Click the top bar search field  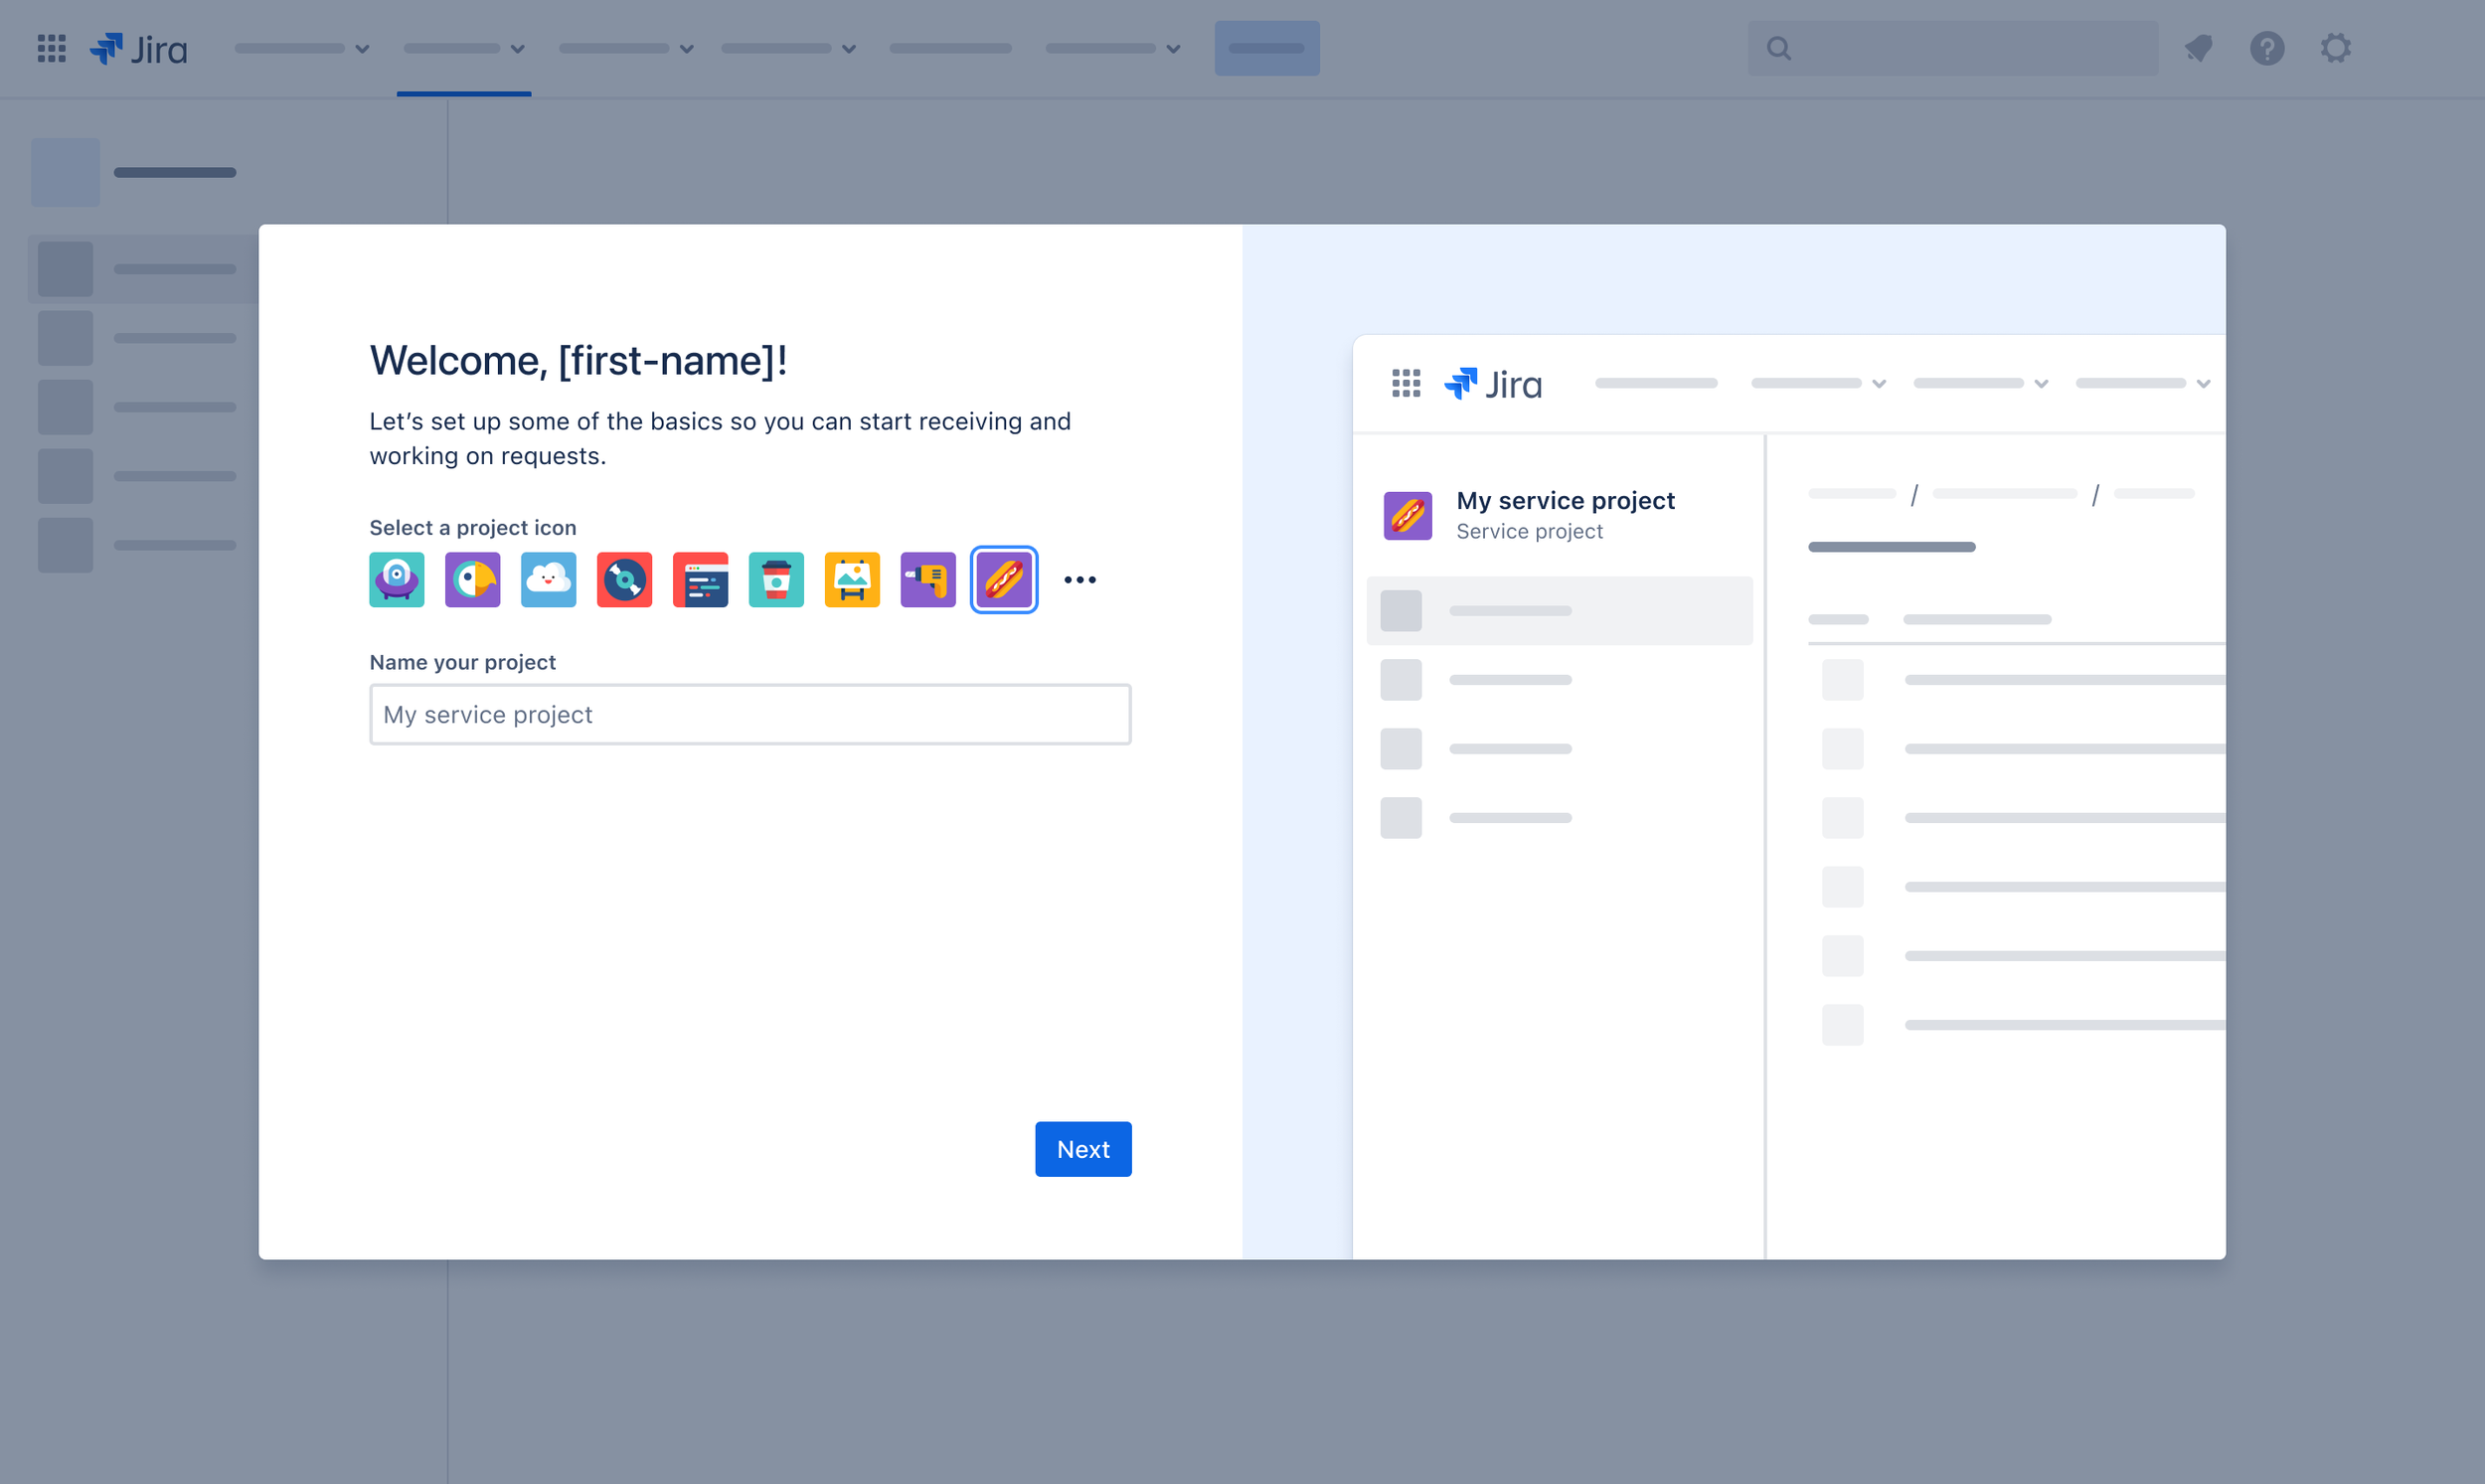[x=1952, y=48]
